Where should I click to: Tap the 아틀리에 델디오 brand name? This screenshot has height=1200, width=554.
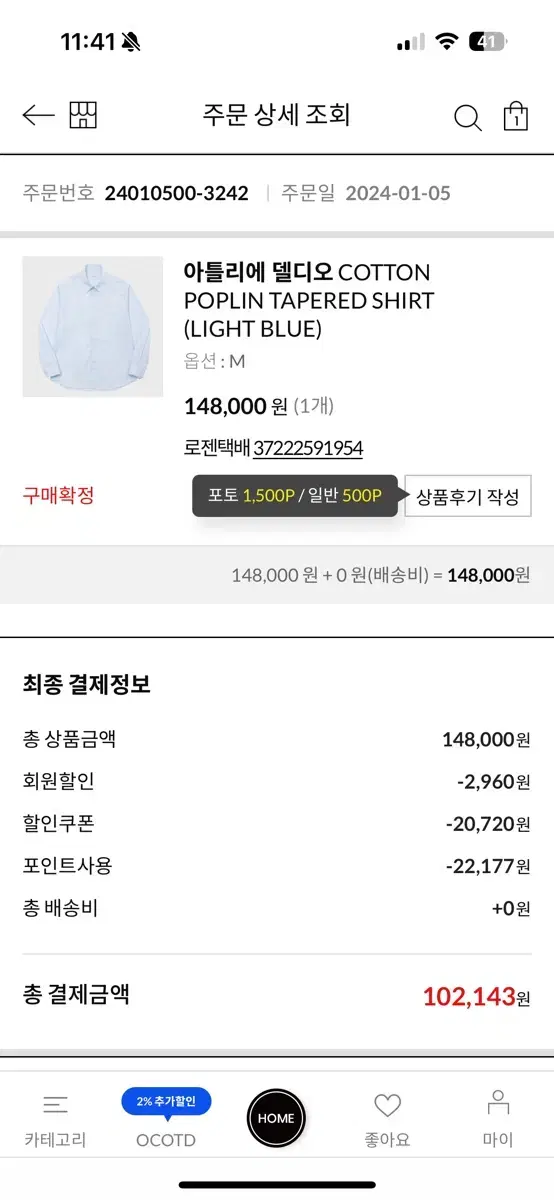(x=258, y=273)
